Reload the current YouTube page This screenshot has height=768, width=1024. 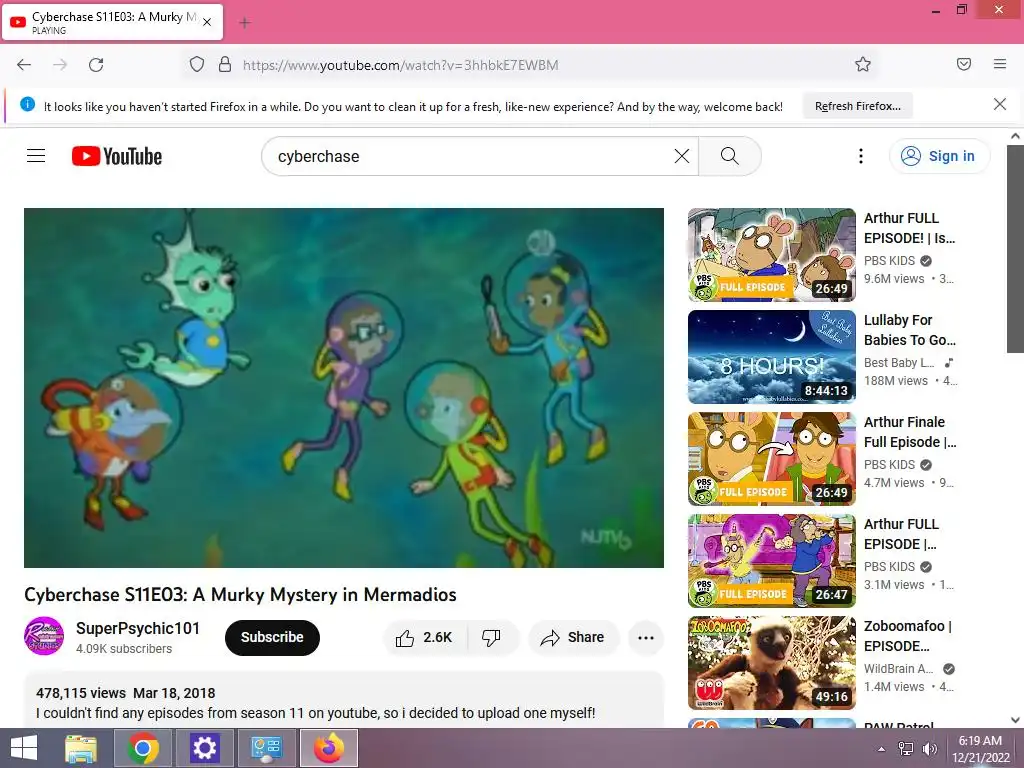click(96, 65)
